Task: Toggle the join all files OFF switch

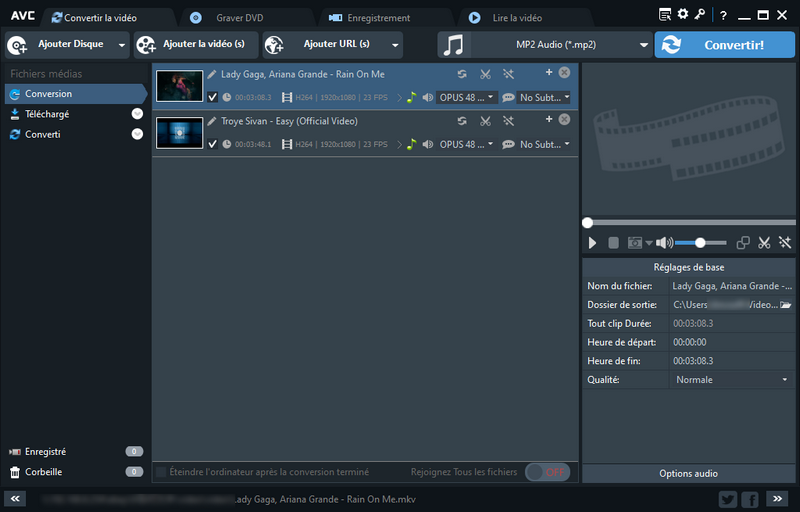Action: coord(547,472)
